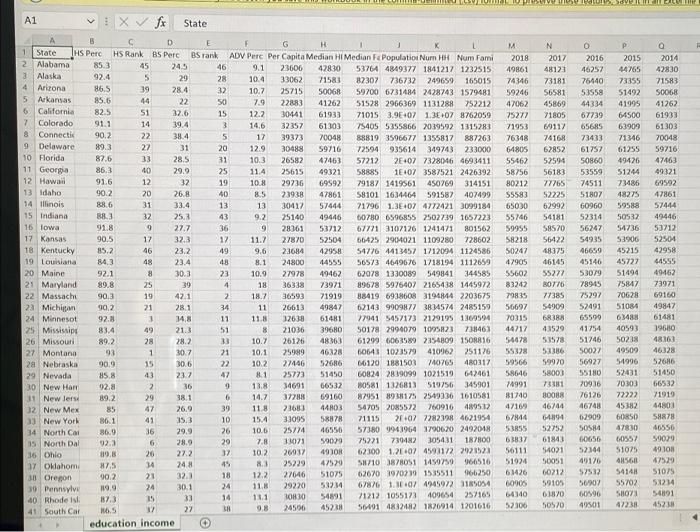700x532 pixels.
Task: Select the education_income sheet tab
Action: [132, 523]
